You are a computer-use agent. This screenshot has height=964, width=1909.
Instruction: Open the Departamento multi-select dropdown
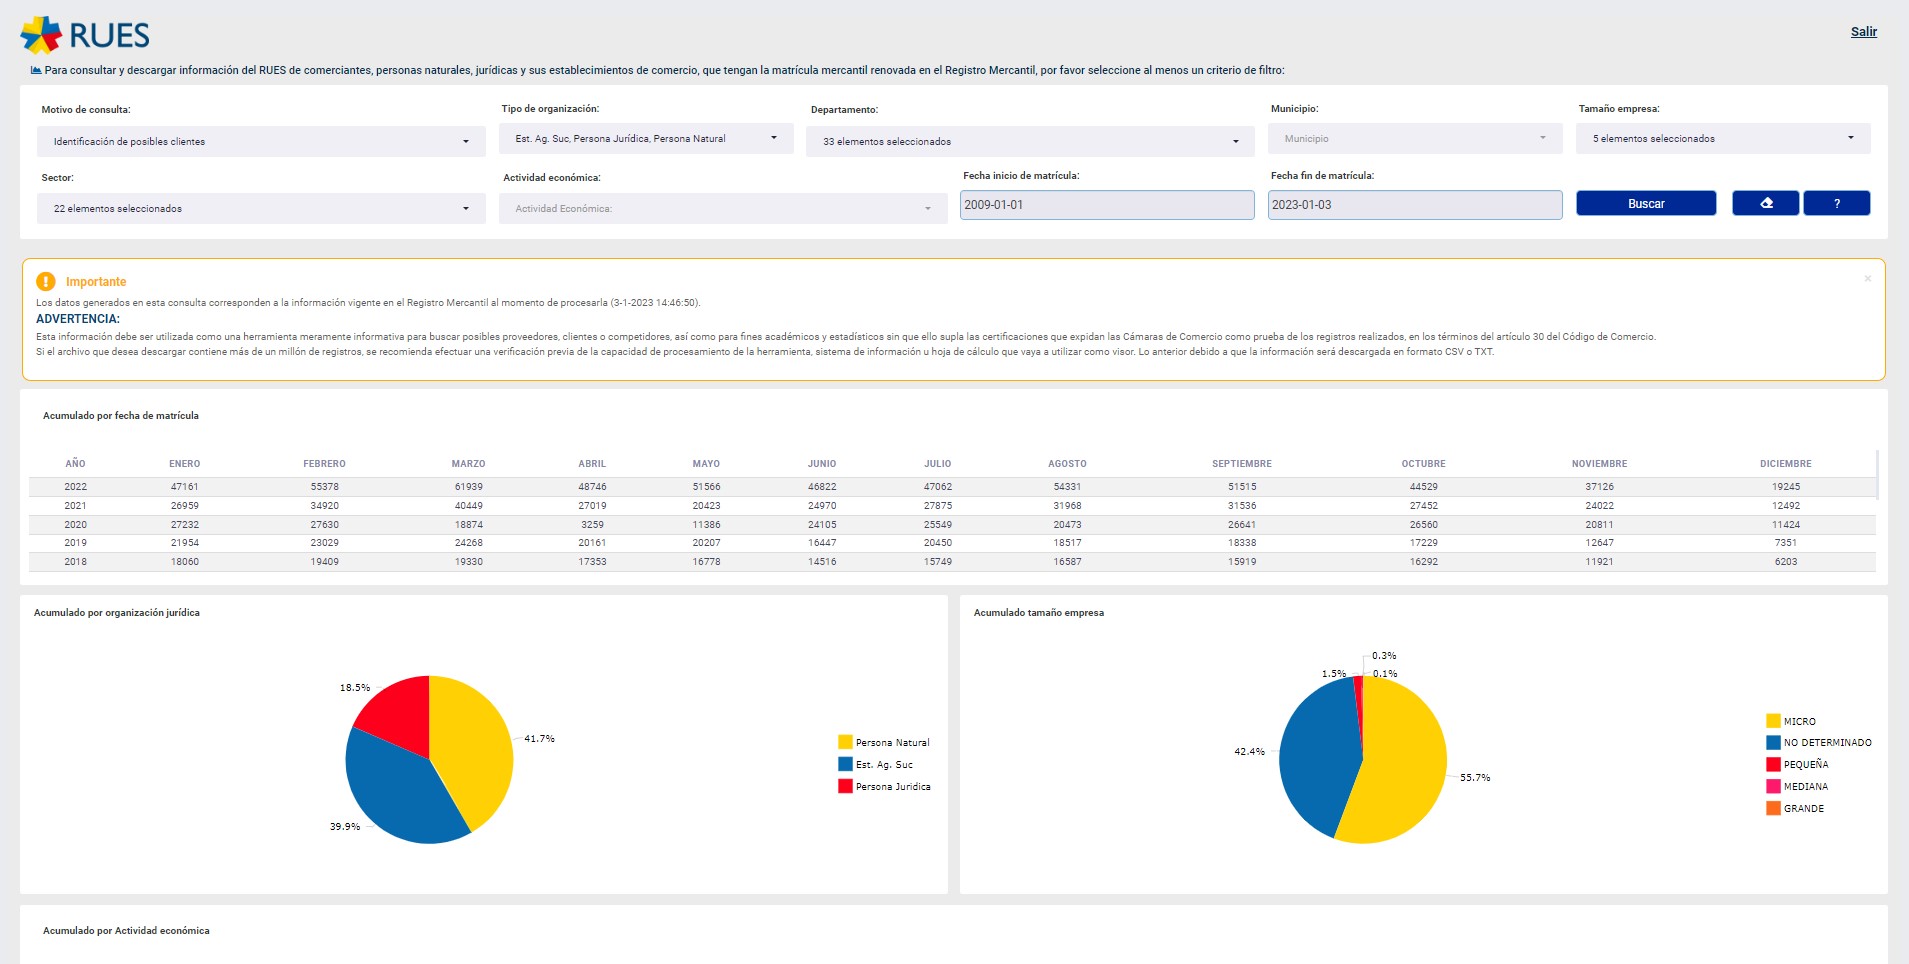click(x=1030, y=142)
